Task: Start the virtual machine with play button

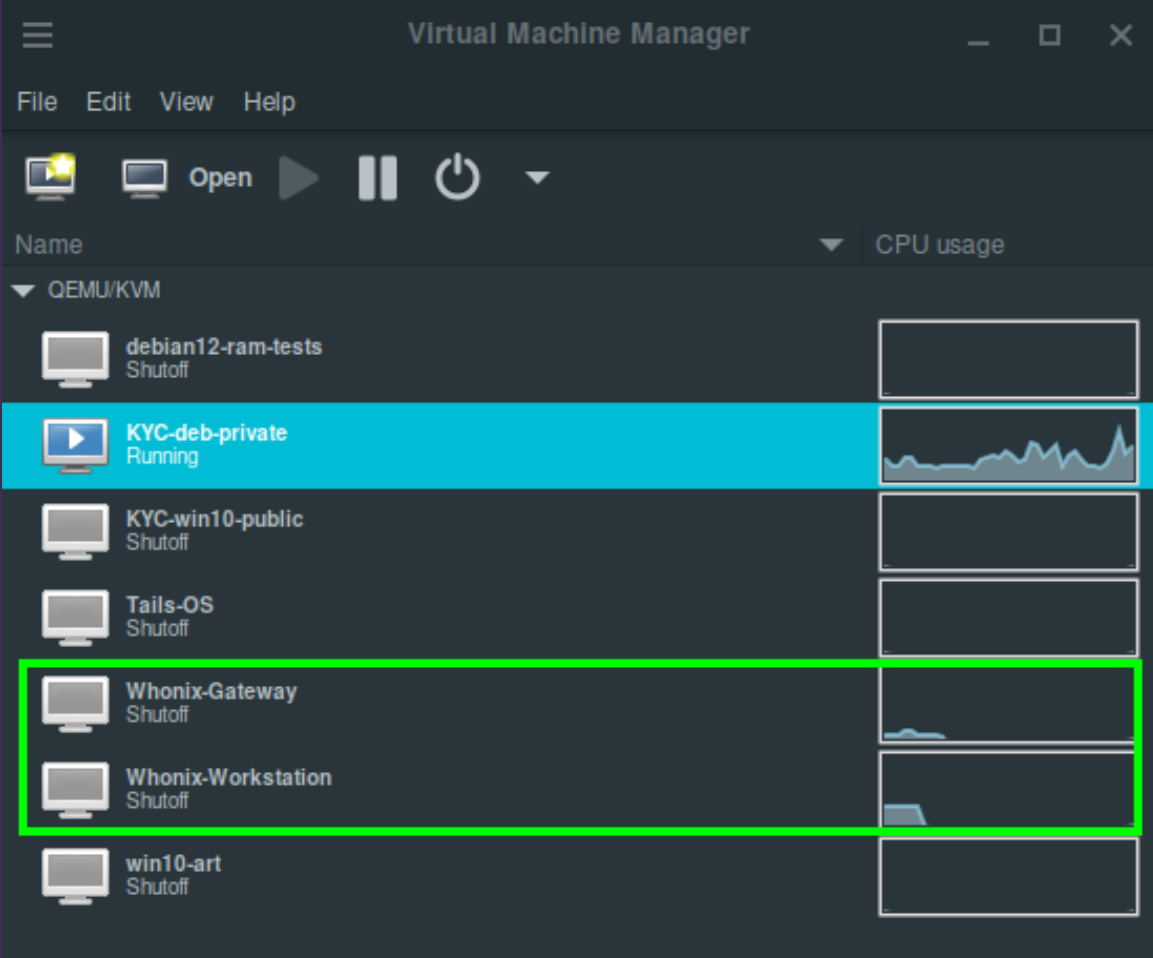Action: point(299,177)
